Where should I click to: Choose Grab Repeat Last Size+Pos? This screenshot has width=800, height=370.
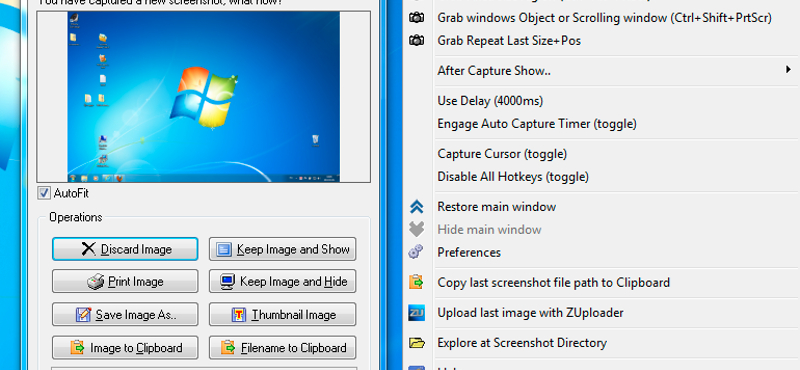click(x=509, y=40)
